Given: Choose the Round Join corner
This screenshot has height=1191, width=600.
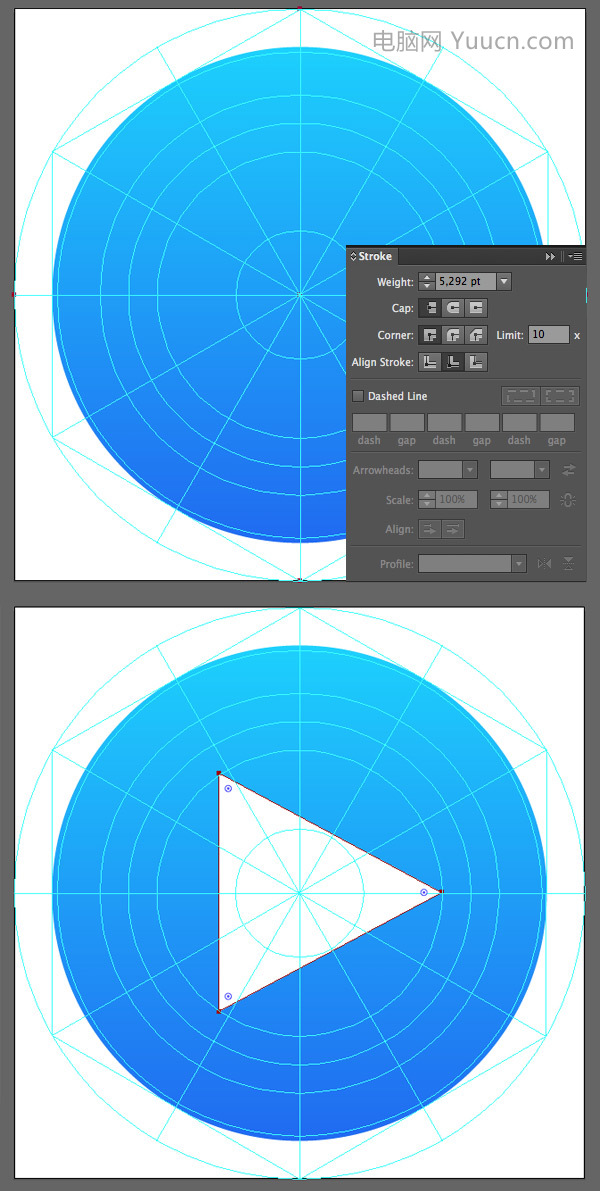Looking at the screenshot, I should (453, 335).
